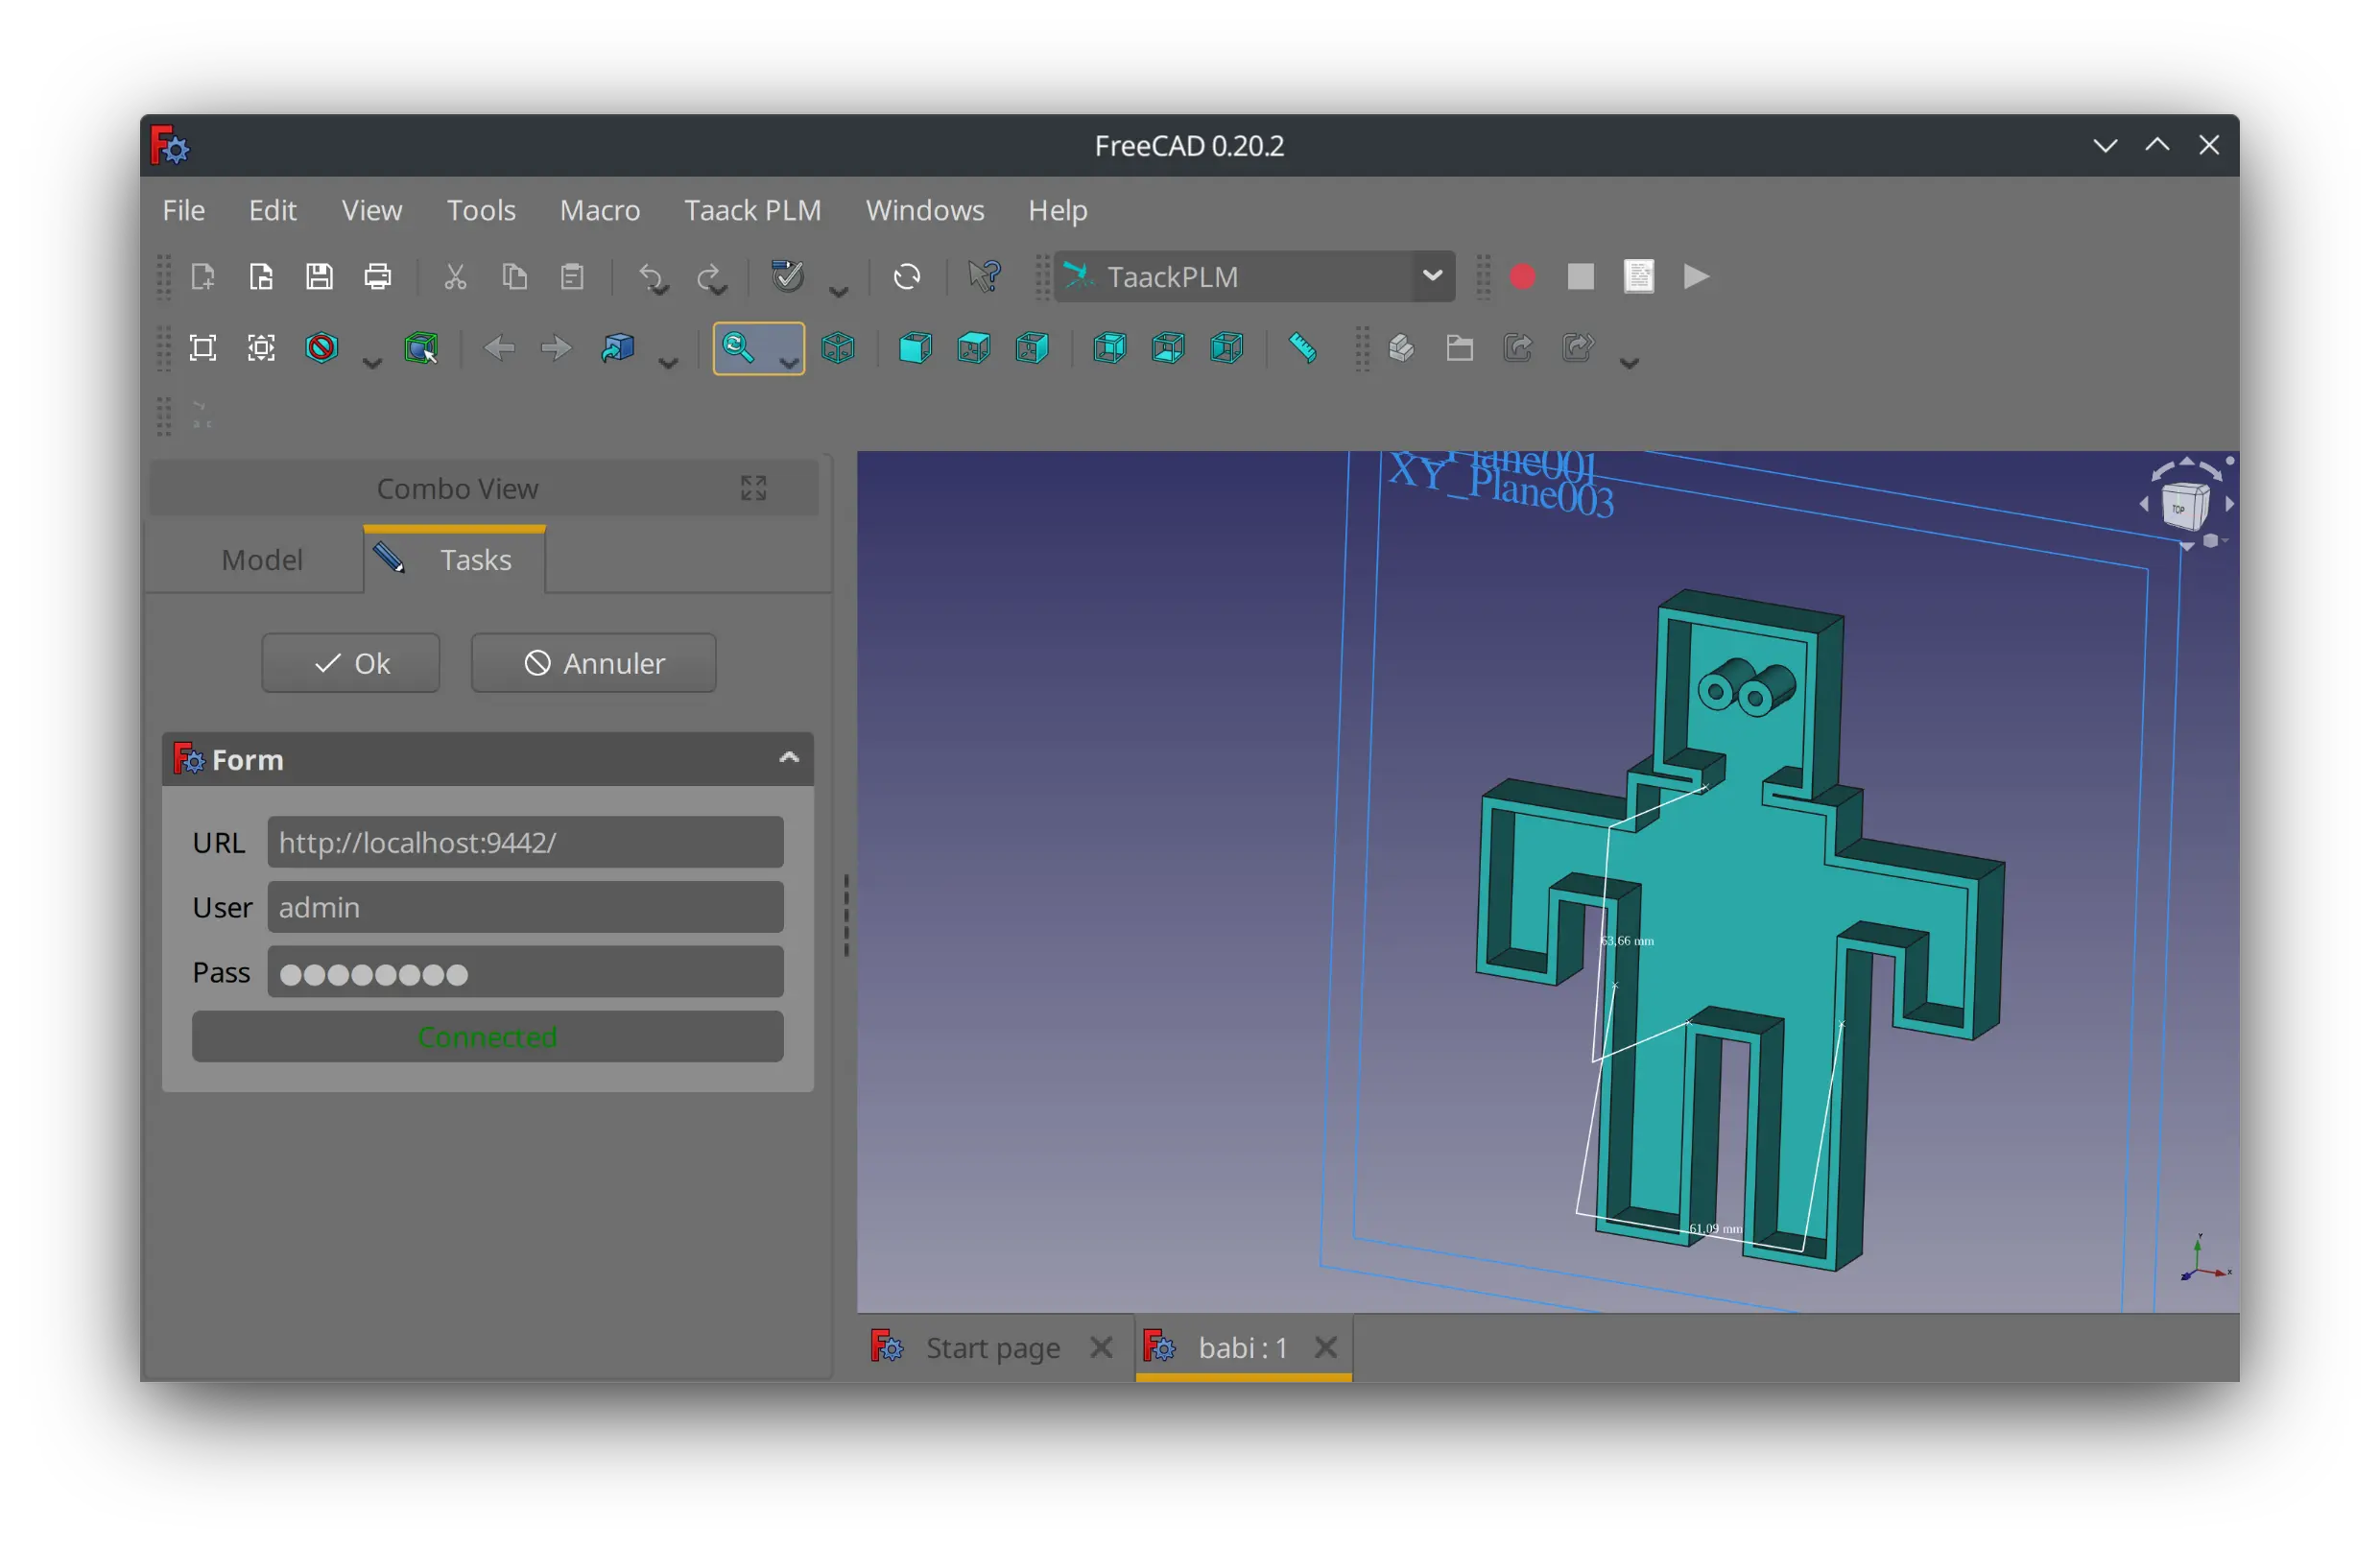Set the top view
This screenshot has width=2380, height=1548.
tap(974, 348)
